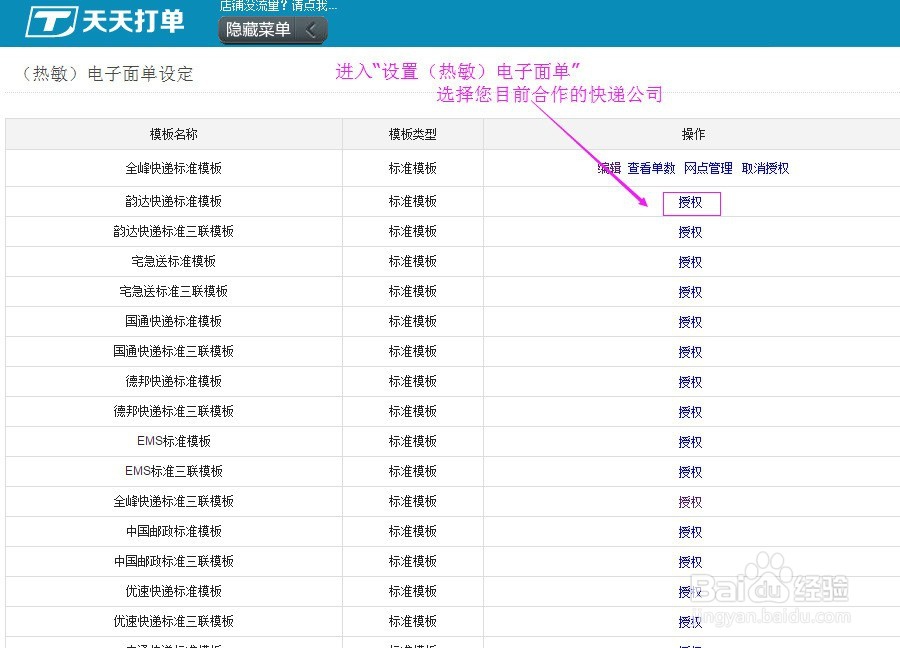The width and height of the screenshot is (900, 648).
Task: Click 编辑 for 全峰快递标准模板
Action: pyautogui.click(x=609, y=168)
